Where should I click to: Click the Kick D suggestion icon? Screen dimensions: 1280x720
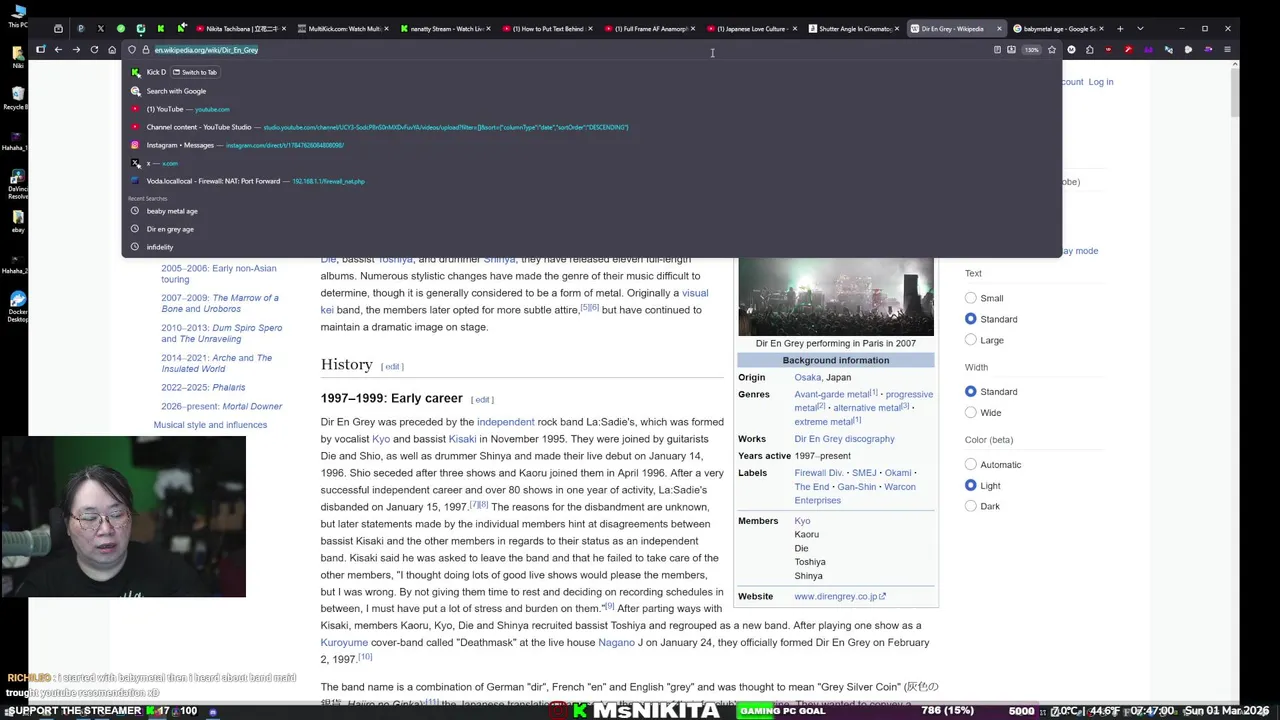click(x=136, y=72)
